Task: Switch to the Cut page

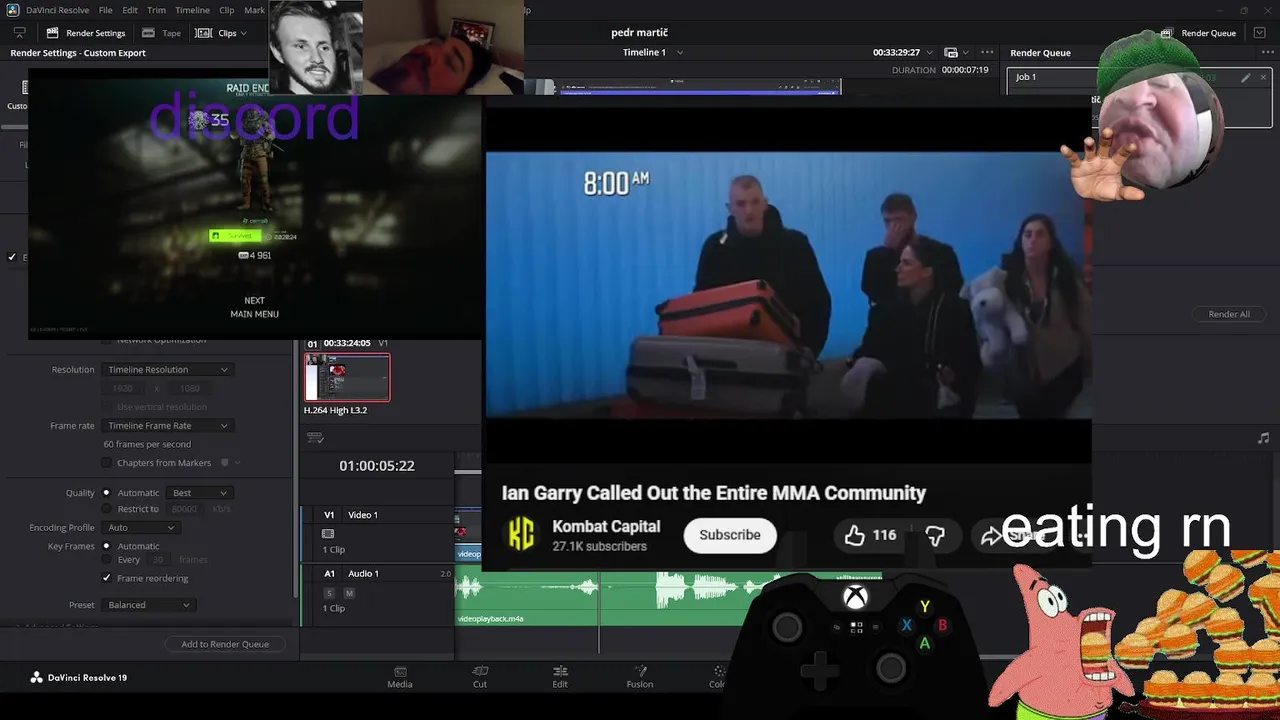Action: click(480, 677)
